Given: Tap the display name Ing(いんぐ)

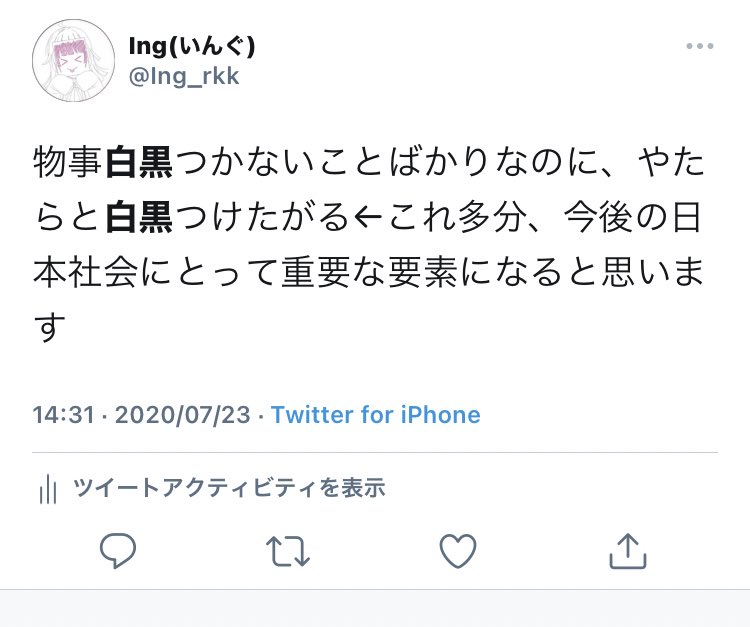Looking at the screenshot, I should coord(192,46).
